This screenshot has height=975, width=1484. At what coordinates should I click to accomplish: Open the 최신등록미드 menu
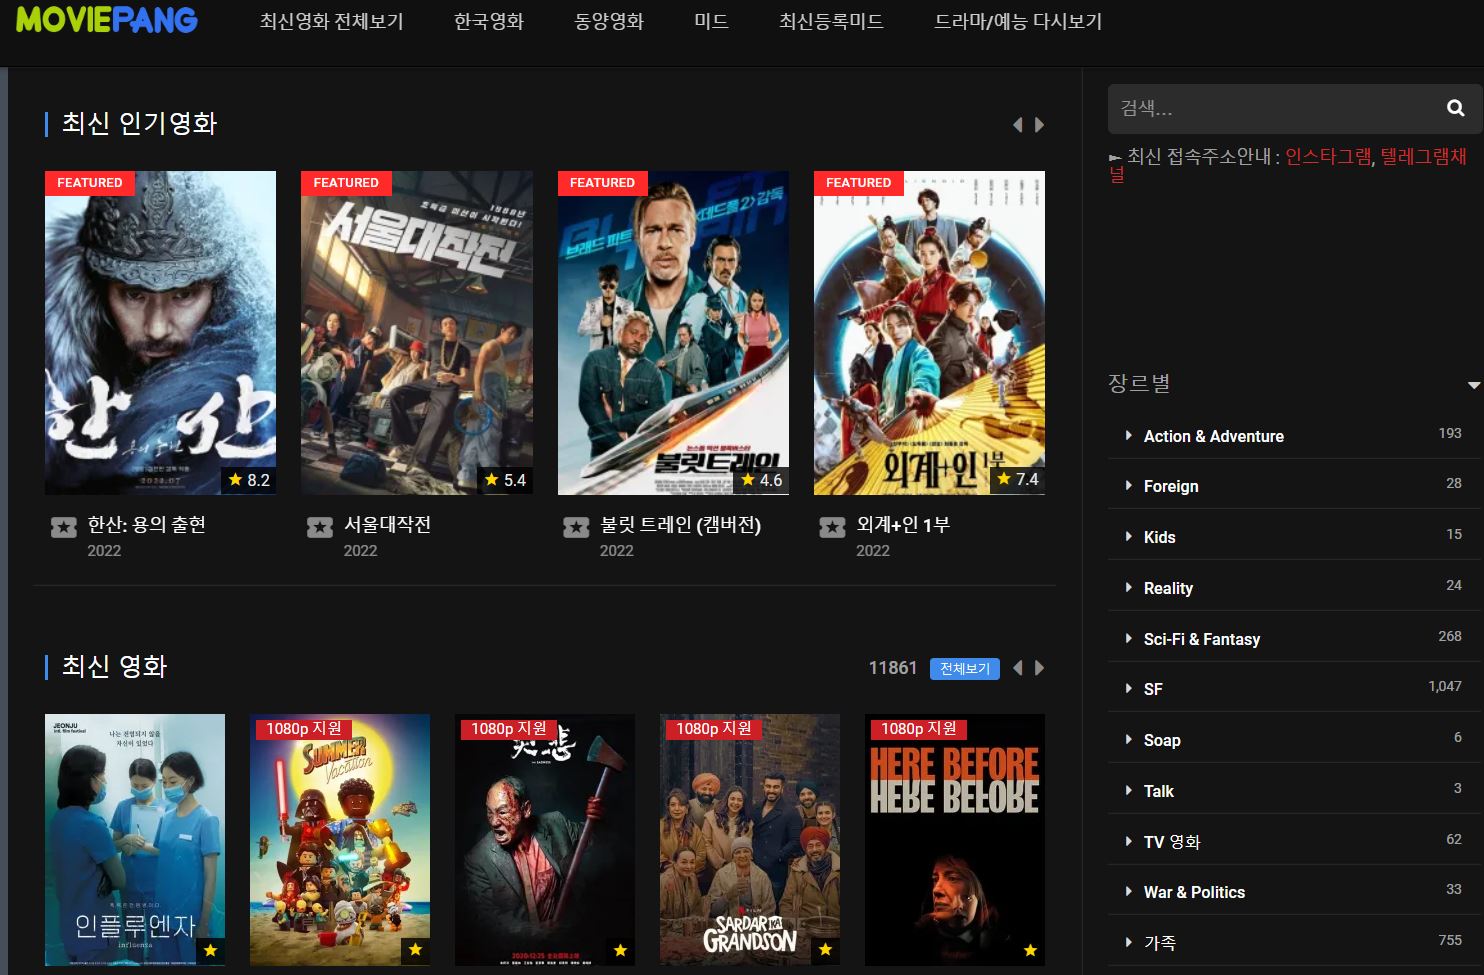pos(831,21)
